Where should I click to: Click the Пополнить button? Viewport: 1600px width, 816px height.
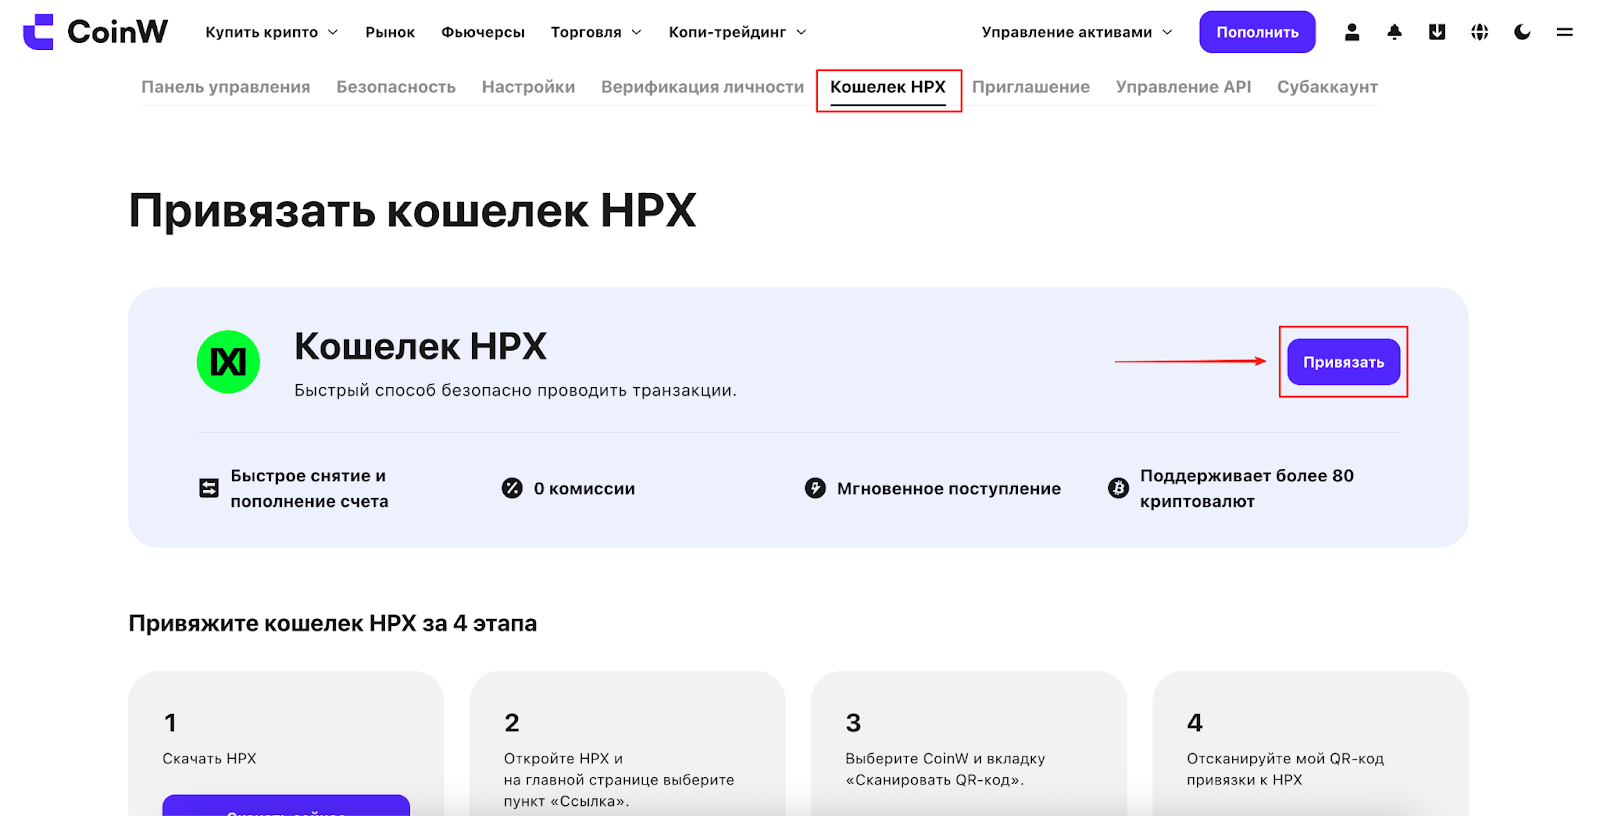[x=1257, y=32]
